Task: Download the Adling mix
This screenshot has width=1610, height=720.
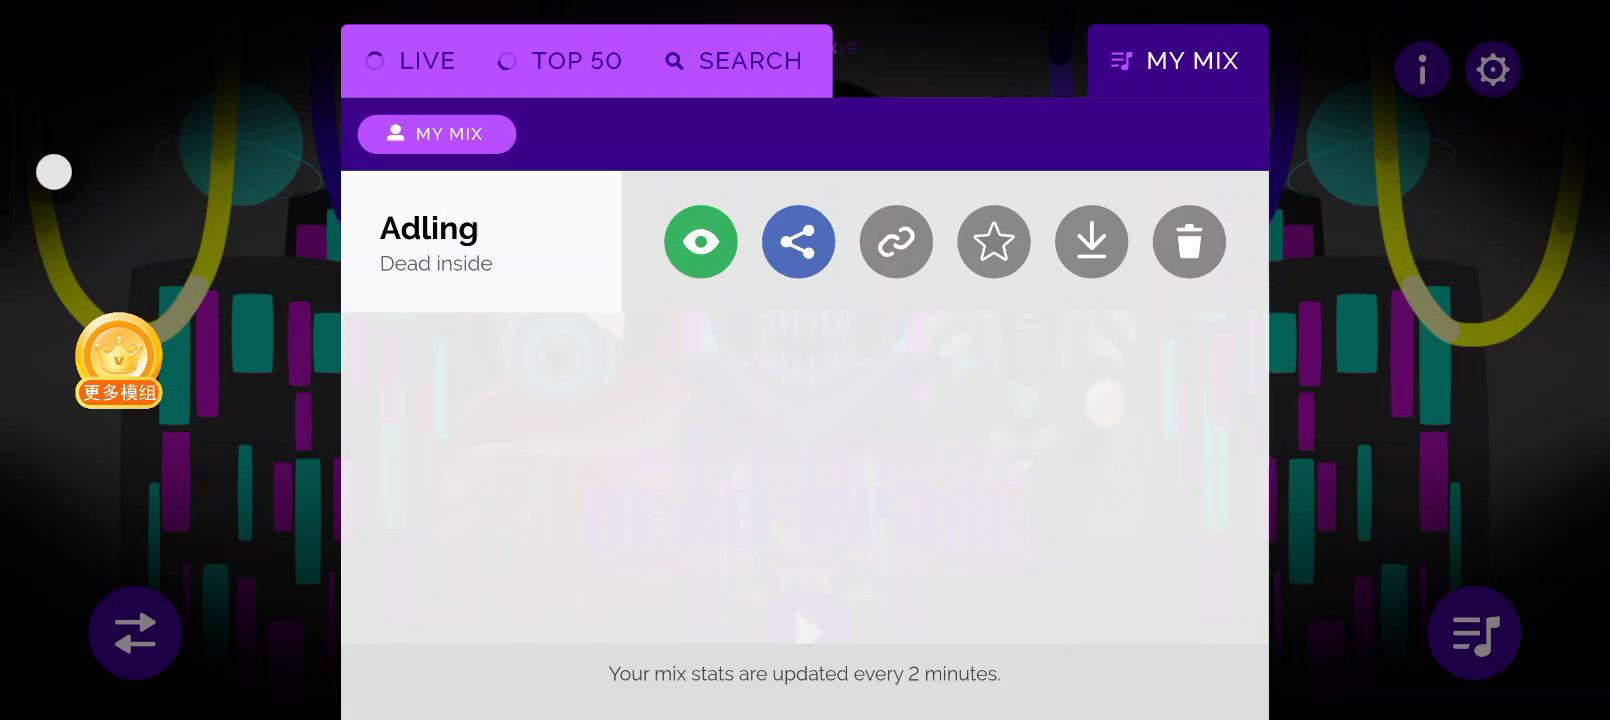Action: click(x=1092, y=242)
